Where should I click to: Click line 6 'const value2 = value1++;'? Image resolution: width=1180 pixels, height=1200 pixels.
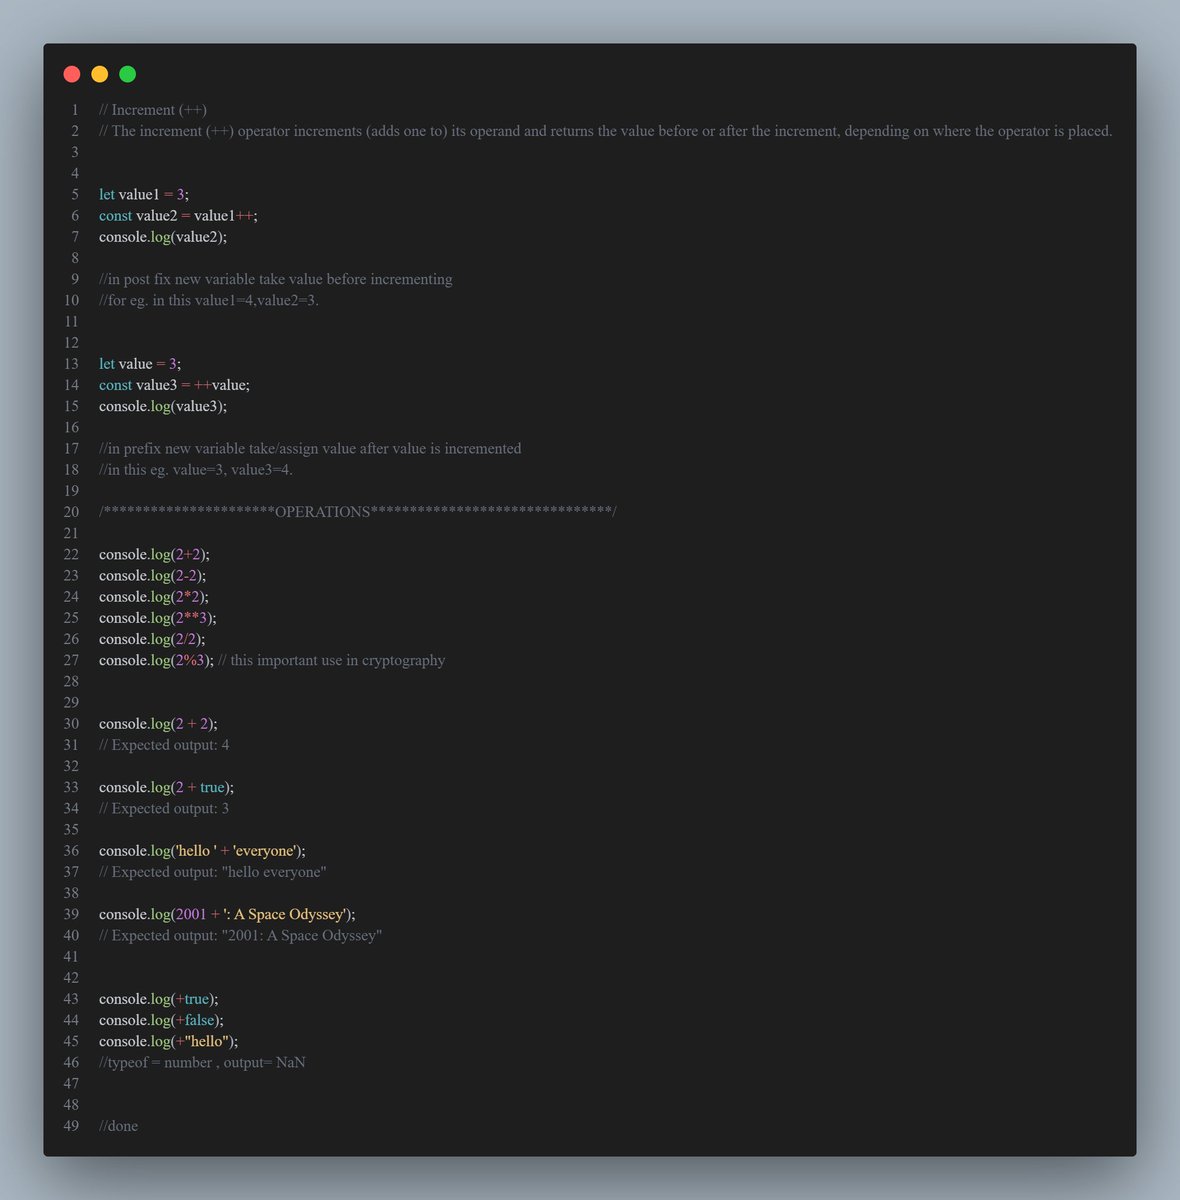[178, 216]
